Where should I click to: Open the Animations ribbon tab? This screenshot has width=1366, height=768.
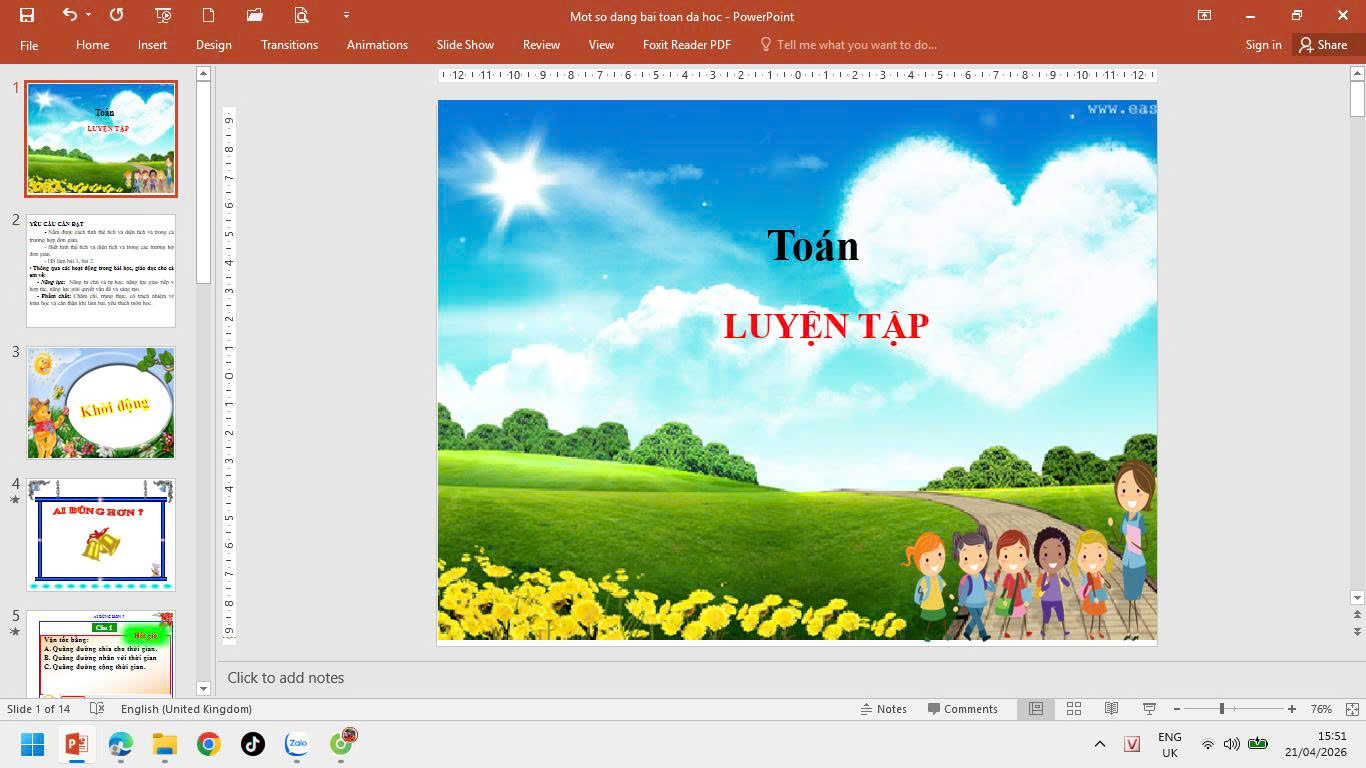(x=377, y=45)
